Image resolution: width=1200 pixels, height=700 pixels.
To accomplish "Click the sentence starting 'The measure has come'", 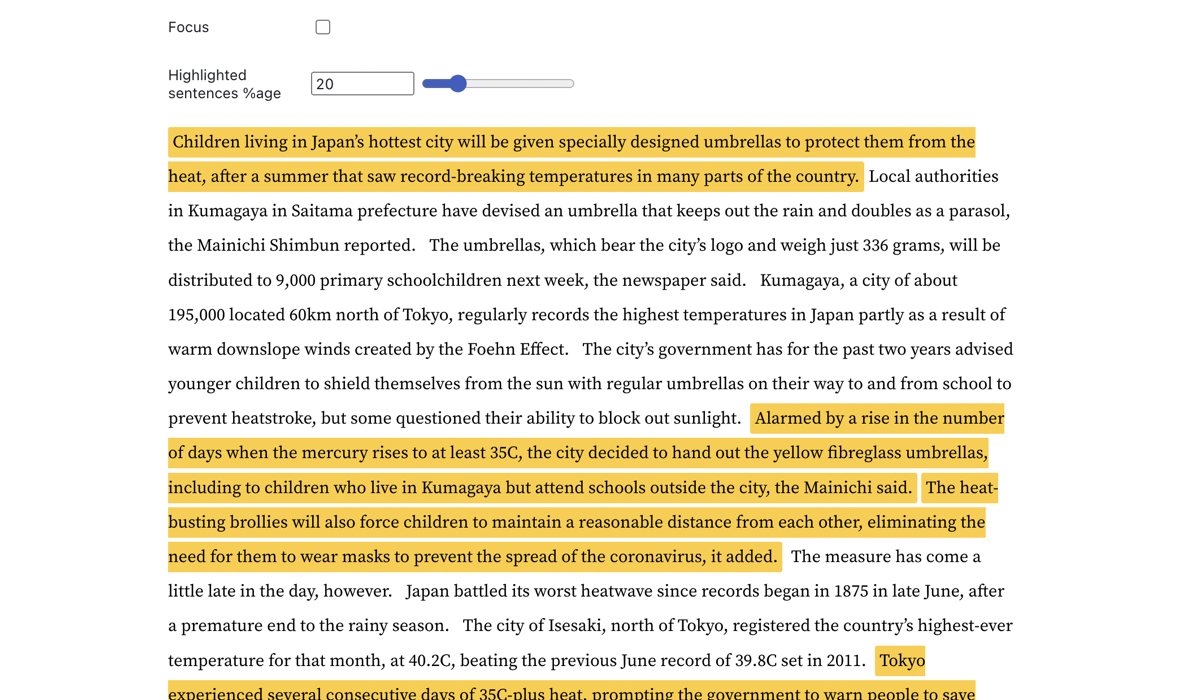I will [x=885, y=557].
